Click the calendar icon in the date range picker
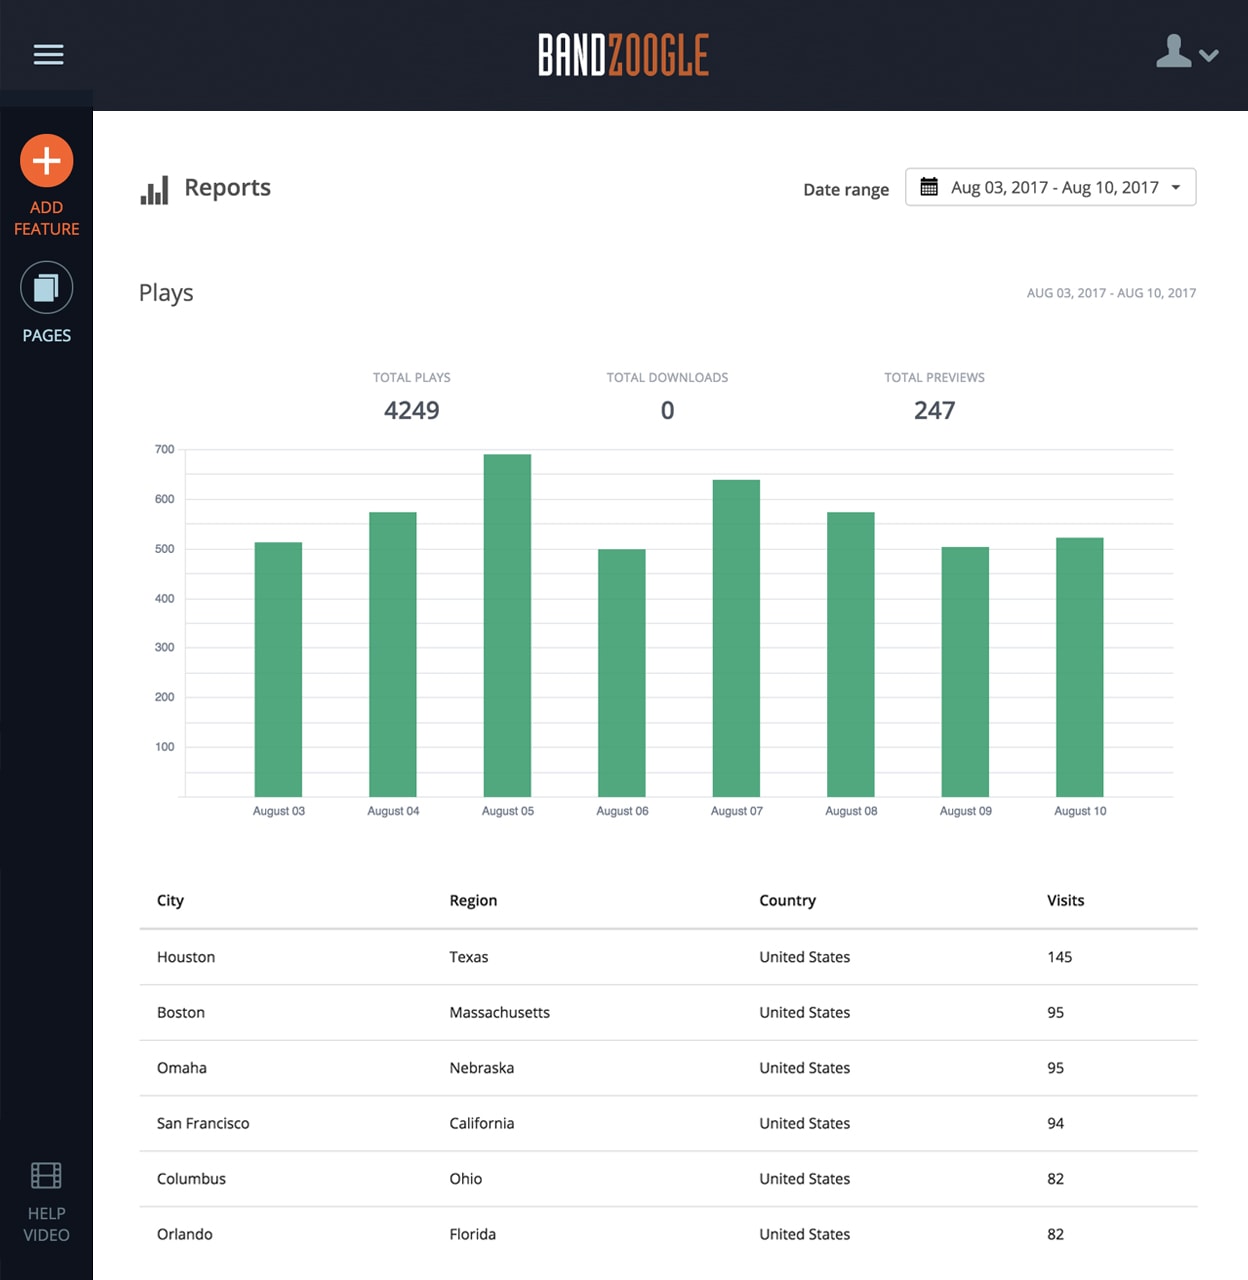 coord(929,186)
